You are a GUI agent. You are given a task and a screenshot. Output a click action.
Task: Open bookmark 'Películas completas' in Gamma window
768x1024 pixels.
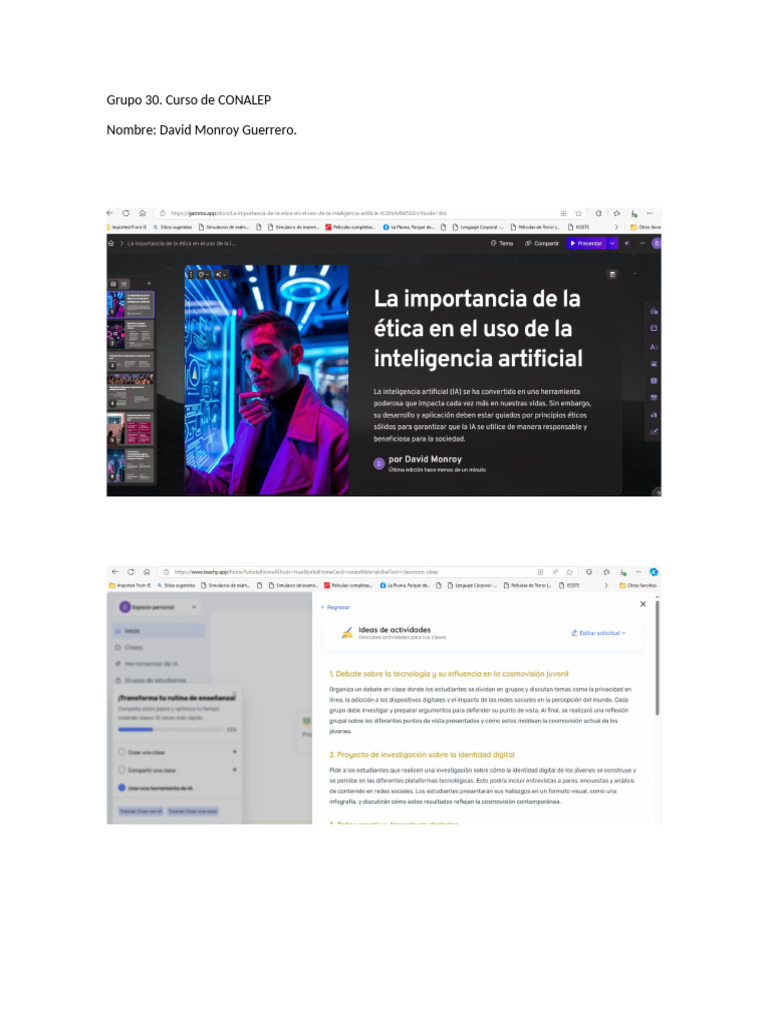(350, 227)
